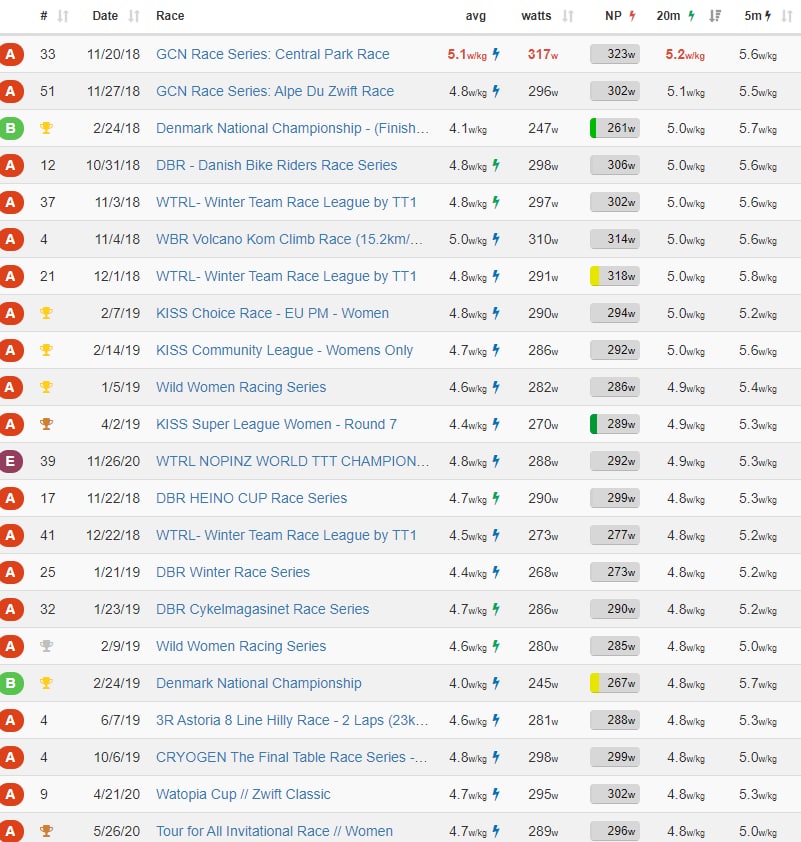Click the 289w NP bar with green marker
Image resolution: width=801 pixels, height=842 pixels.
coord(615,424)
